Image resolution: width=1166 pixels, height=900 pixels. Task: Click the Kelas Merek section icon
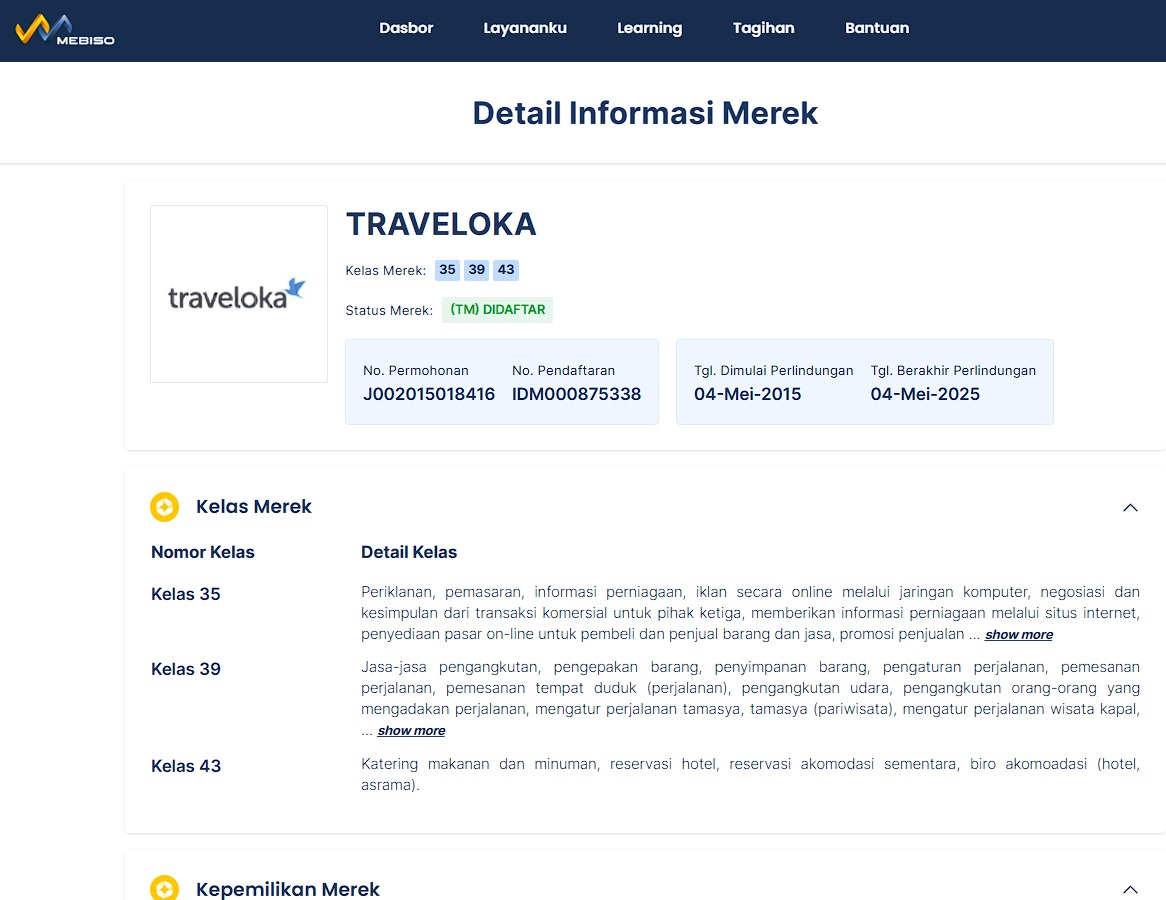coord(164,507)
